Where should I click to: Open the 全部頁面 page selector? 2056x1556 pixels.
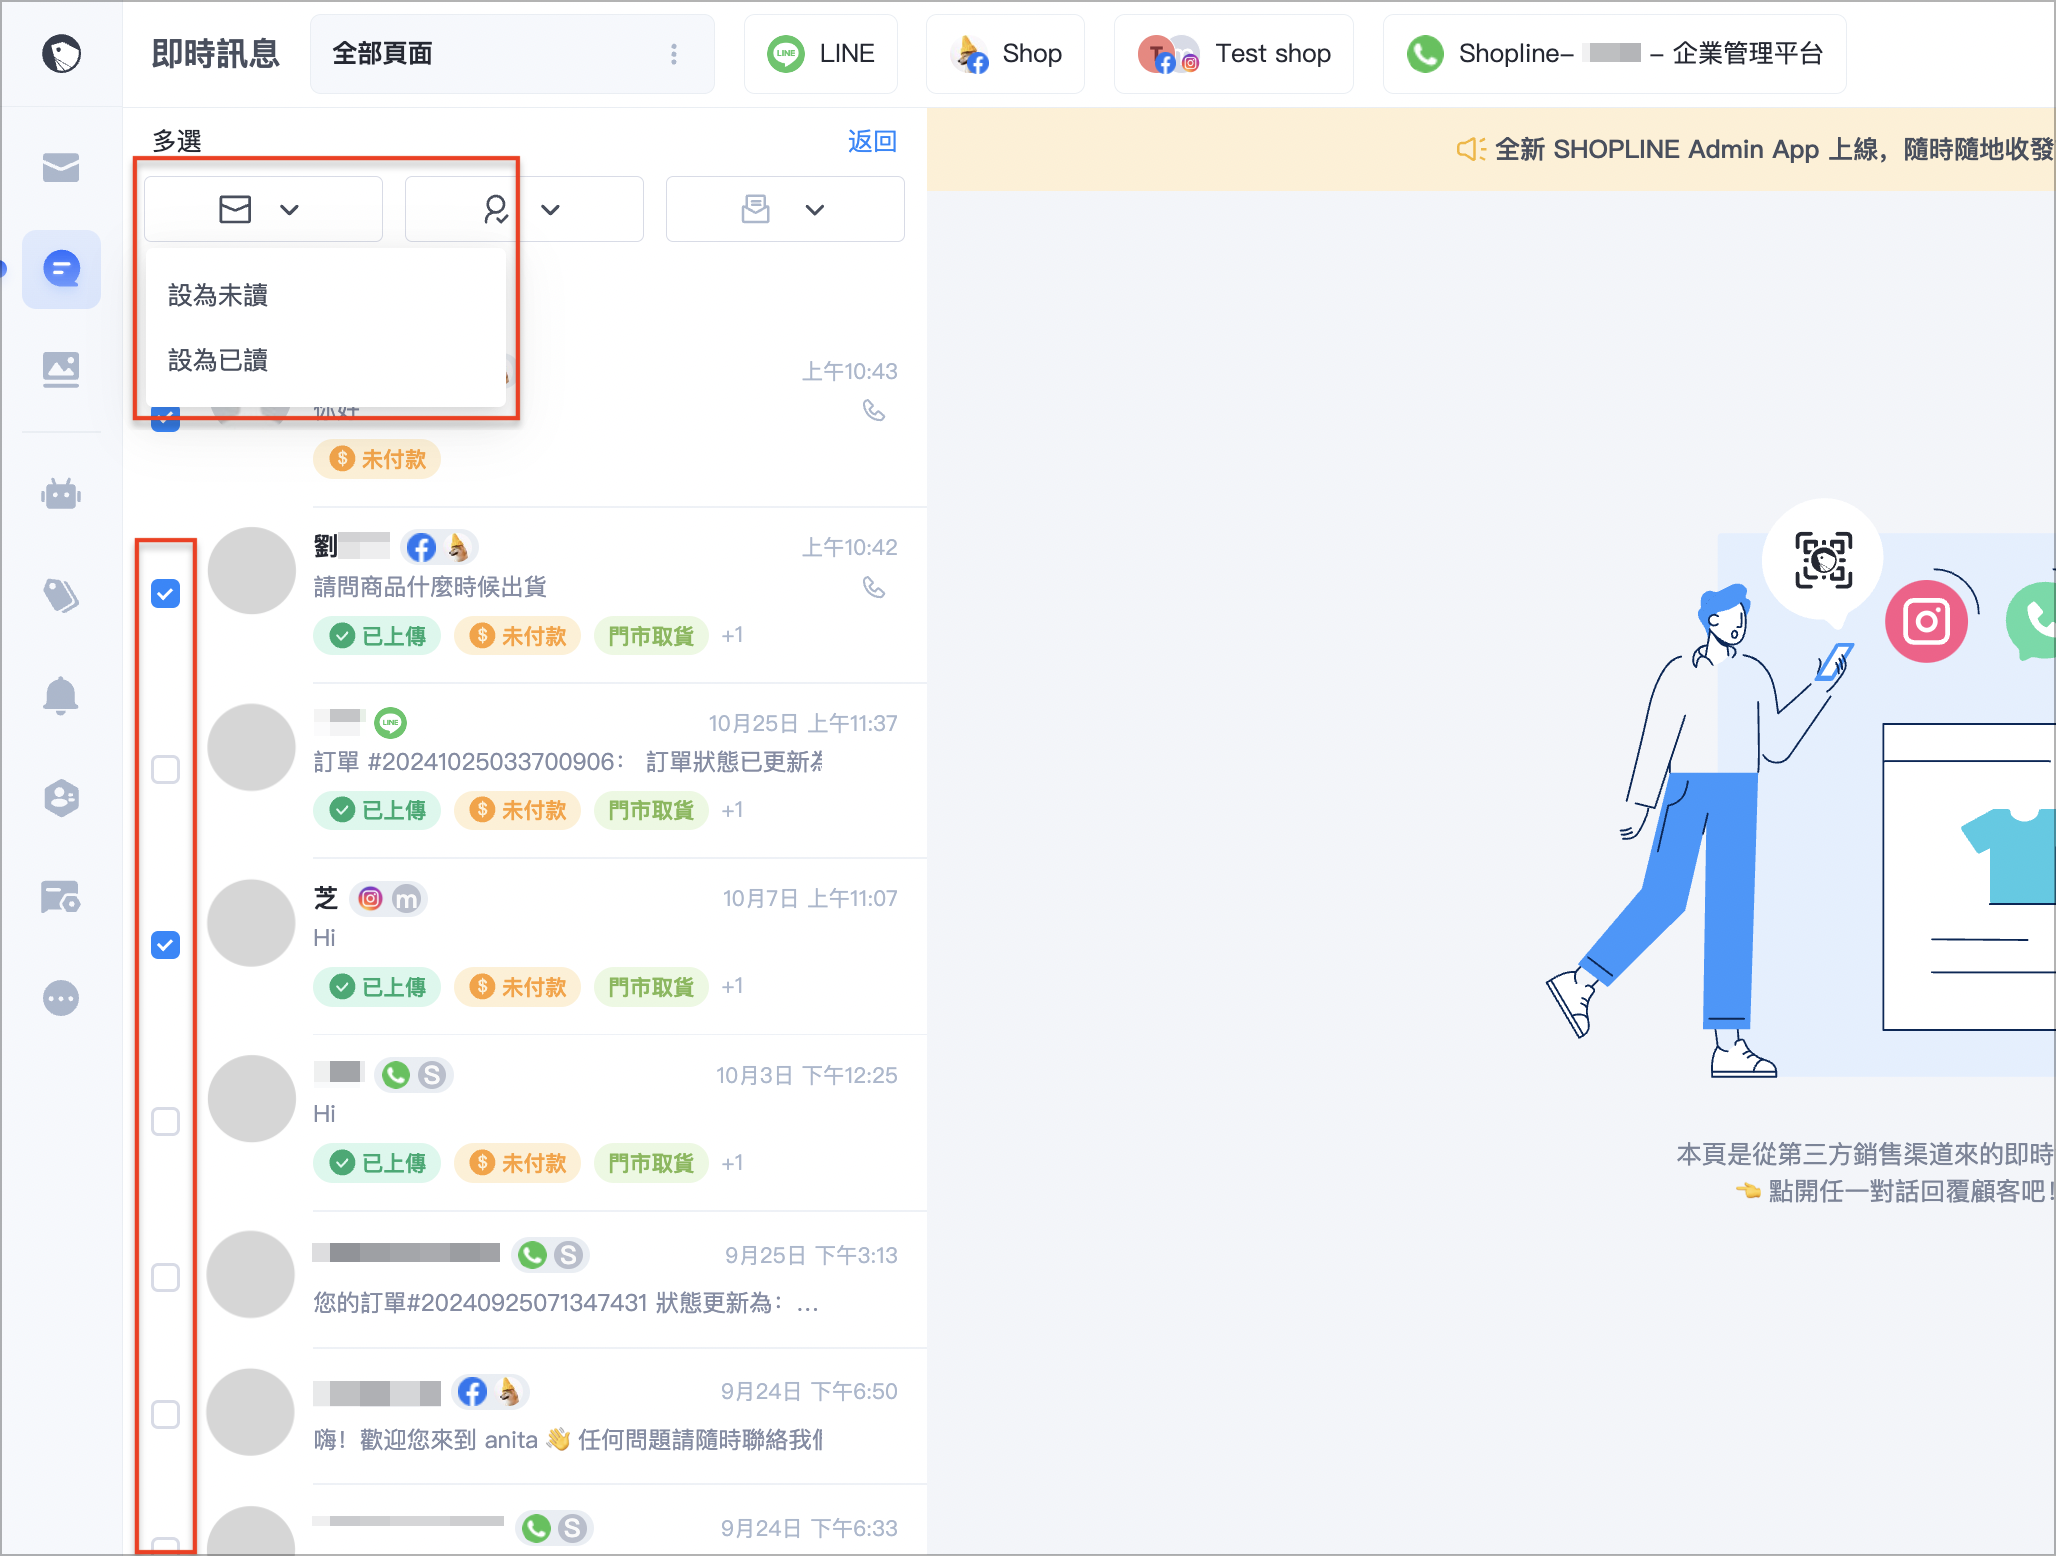512,54
